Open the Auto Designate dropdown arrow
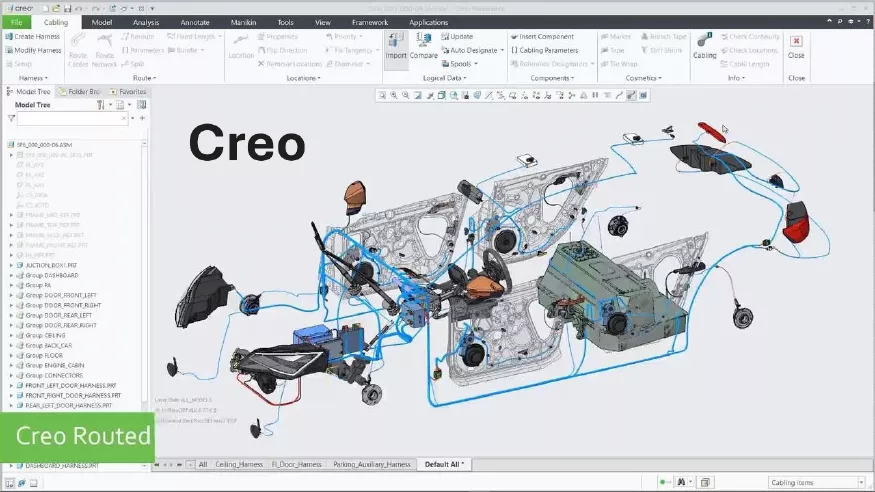Viewport: 875px width, 492px height. (502, 50)
